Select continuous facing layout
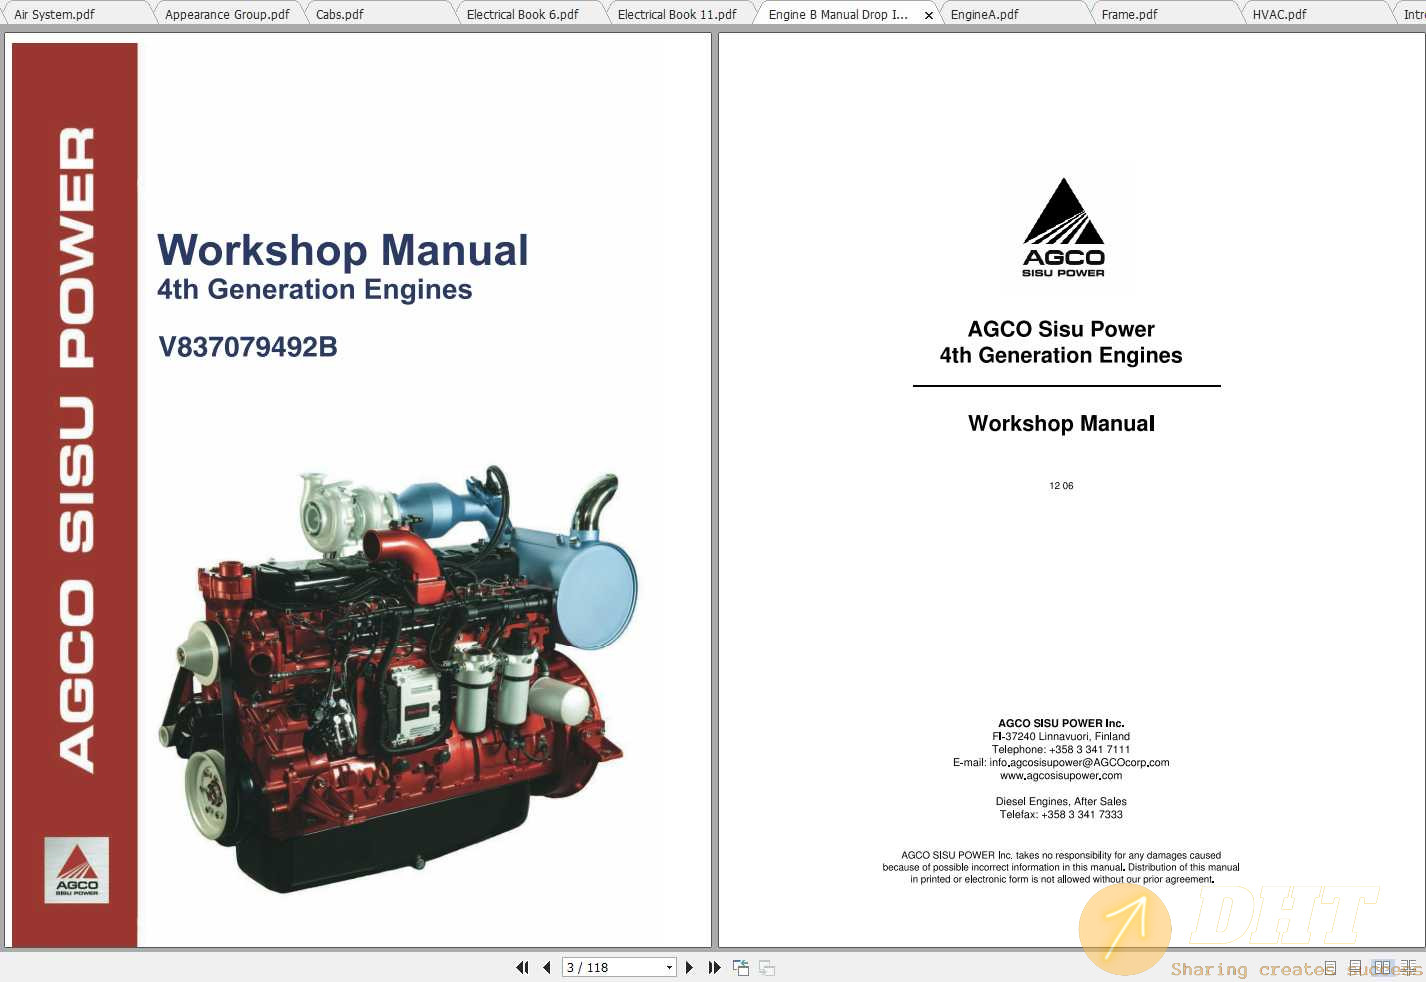 point(1408,967)
